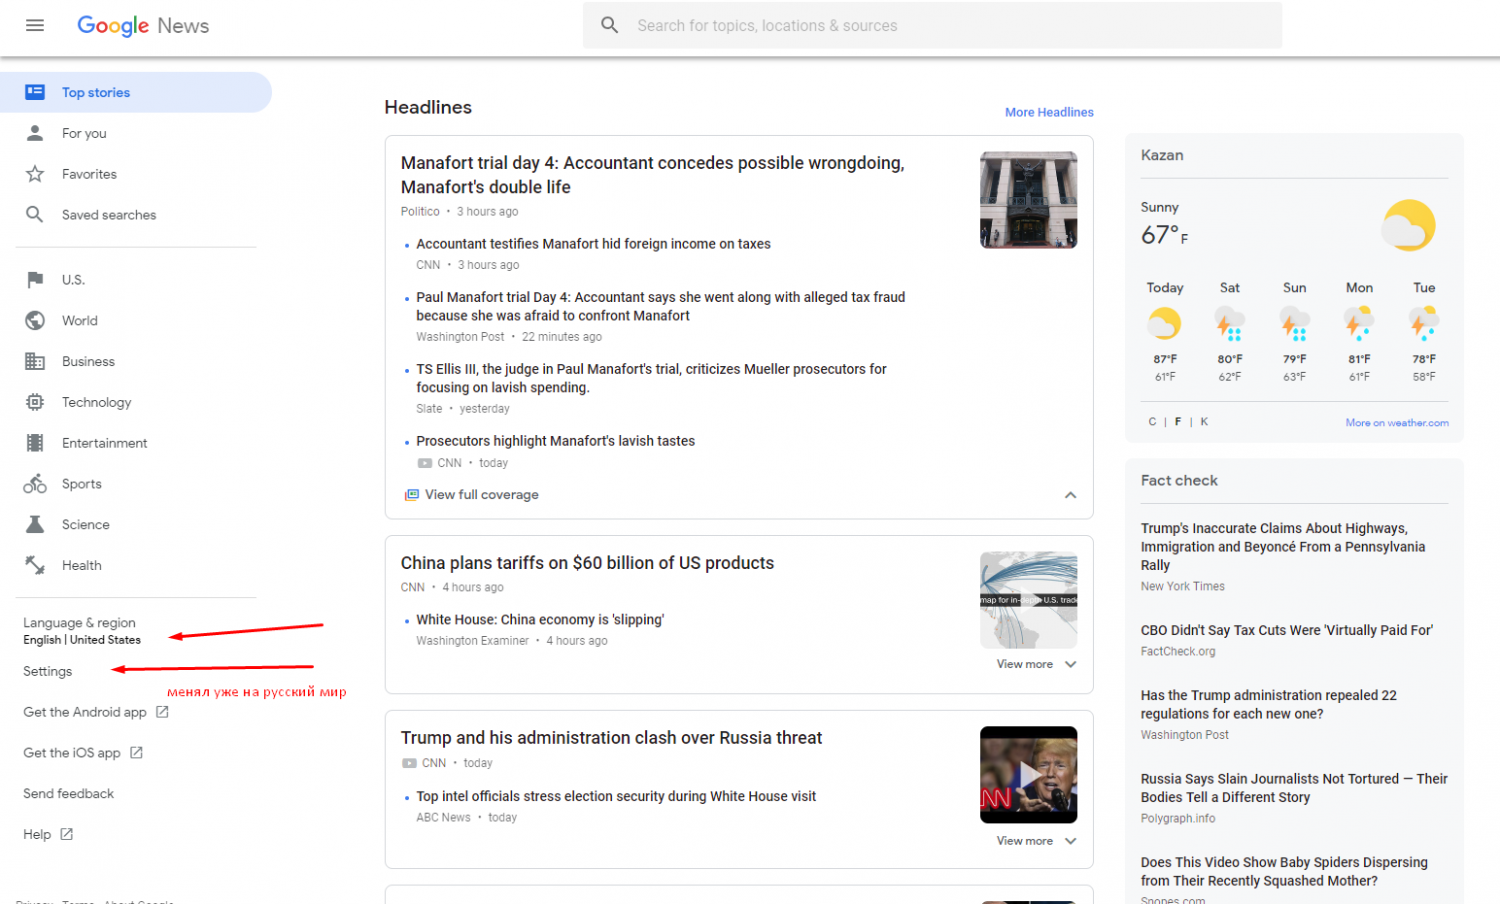This screenshot has height=904, width=1500.
Task: Open CBO Didn't Say Tax Cuts fact check
Action: 1287,630
